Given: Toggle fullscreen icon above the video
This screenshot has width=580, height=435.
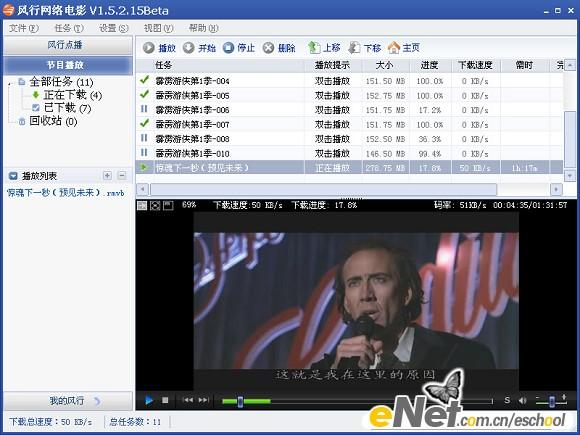Looking at the screenshot, I should point(155,205).
